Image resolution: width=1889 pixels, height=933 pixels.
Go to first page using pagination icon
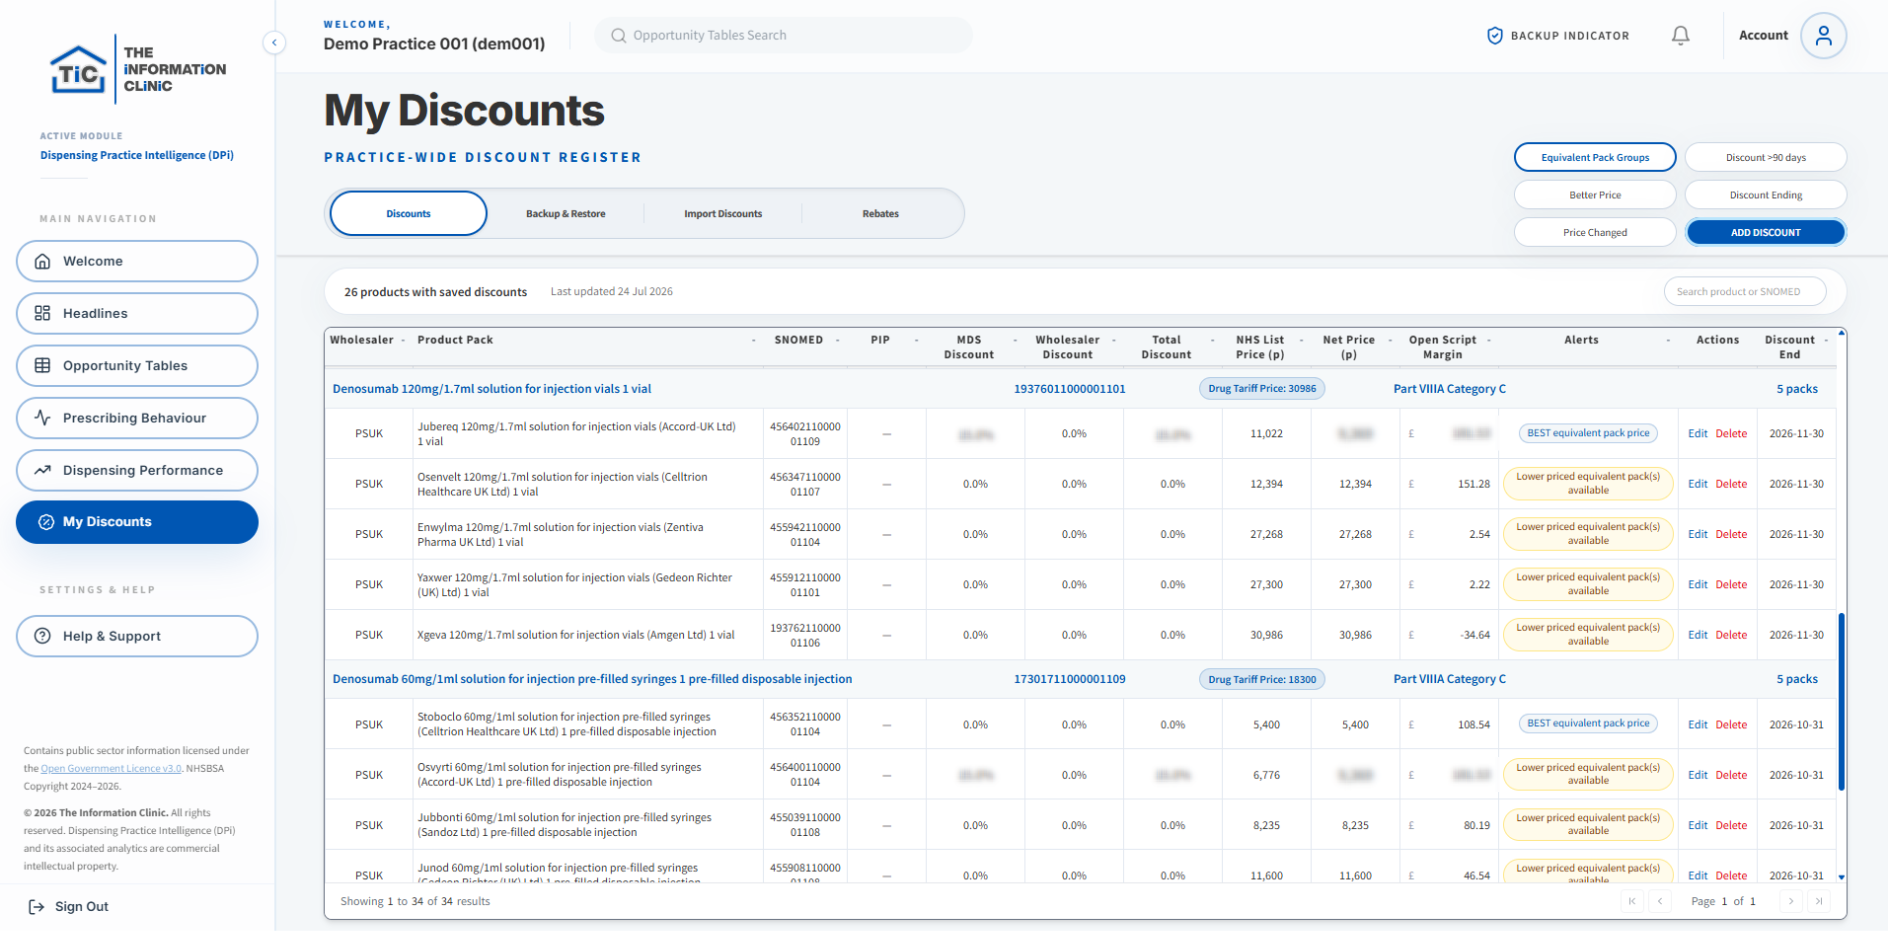[x=1632, y=901]
